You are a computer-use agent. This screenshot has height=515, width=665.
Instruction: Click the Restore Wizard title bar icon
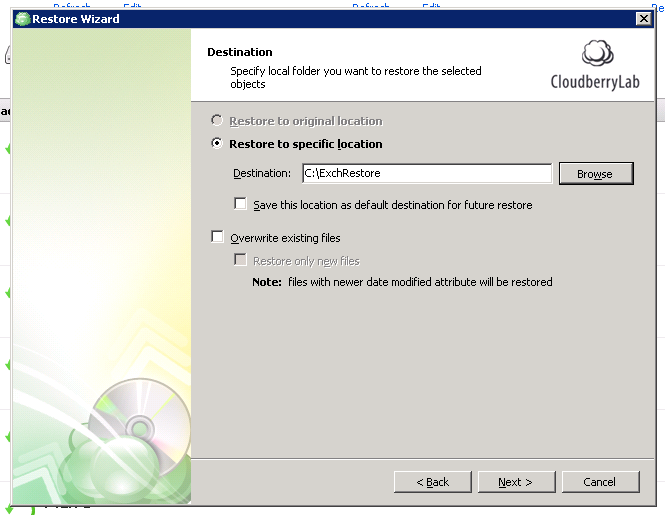(22, 19)
